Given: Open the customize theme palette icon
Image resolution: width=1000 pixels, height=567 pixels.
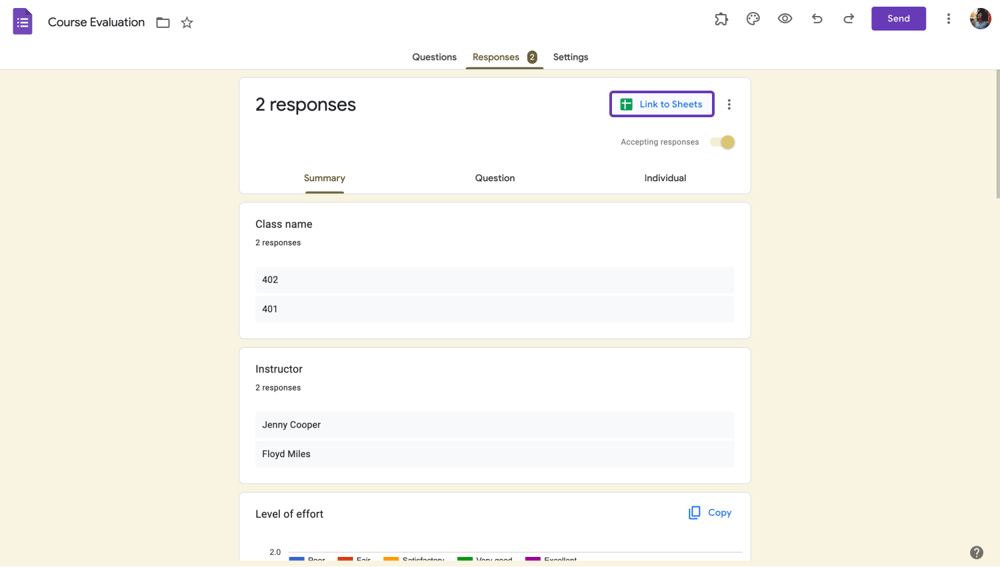Looking at the screenshot, I should pyautogui.click(x=753, y=19).
